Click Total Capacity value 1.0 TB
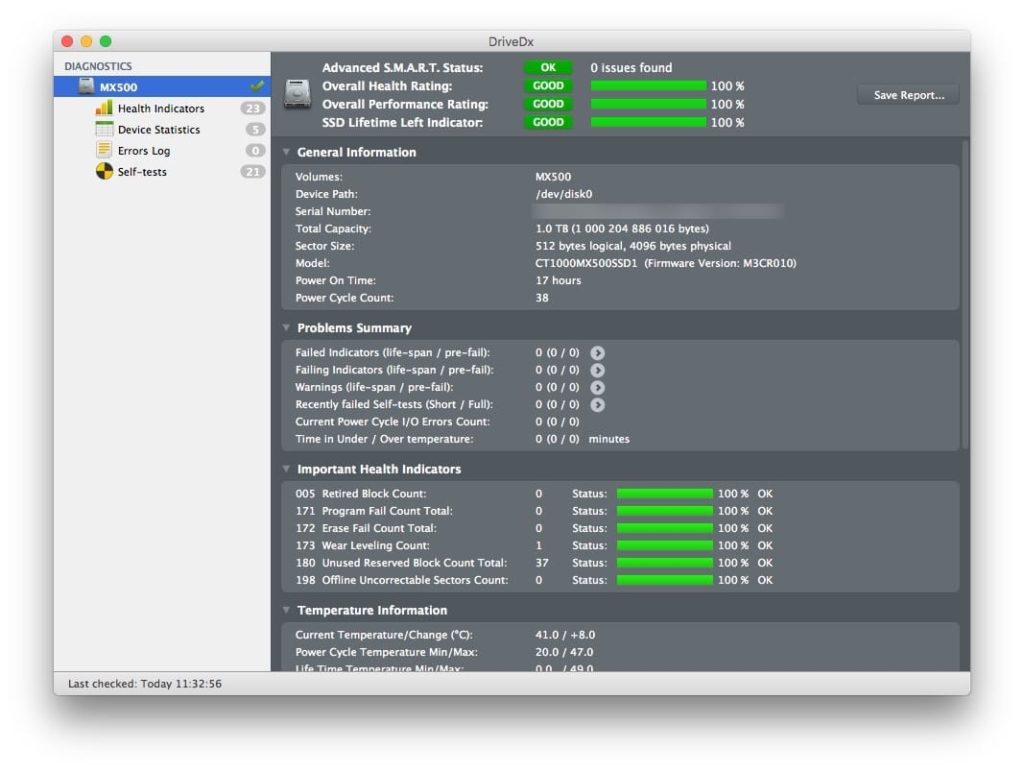The image size is (1024, 772). (x=622, y=229)
